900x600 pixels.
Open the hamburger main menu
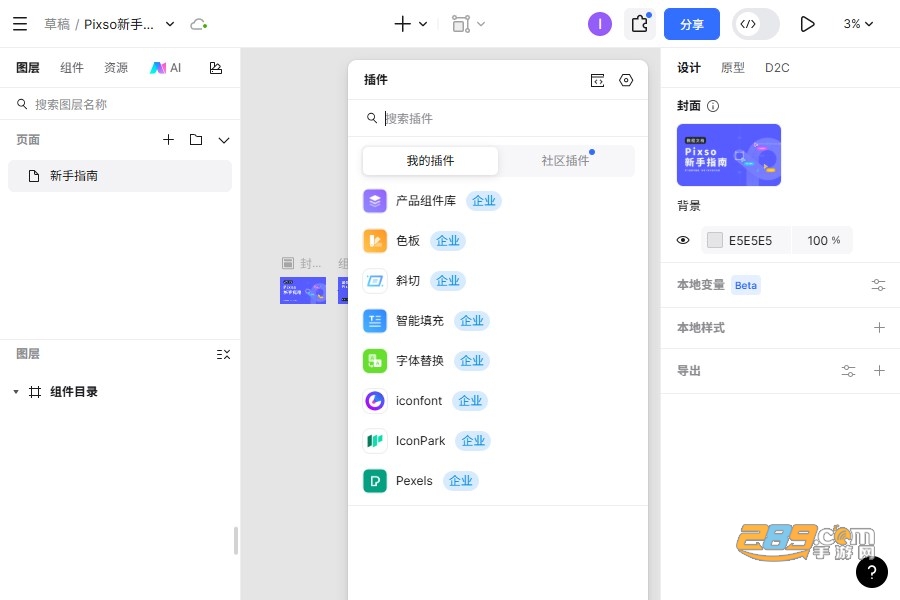20,24
